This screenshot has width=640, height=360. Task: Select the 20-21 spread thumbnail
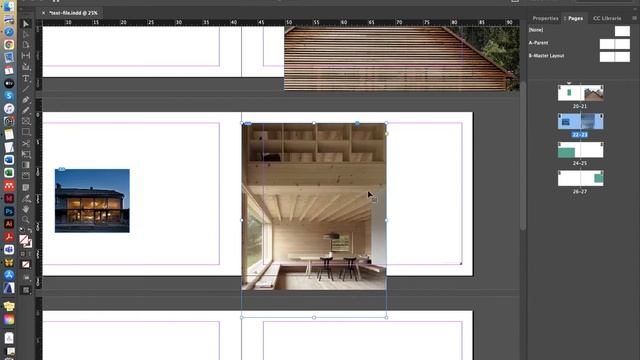coord(580,93)
